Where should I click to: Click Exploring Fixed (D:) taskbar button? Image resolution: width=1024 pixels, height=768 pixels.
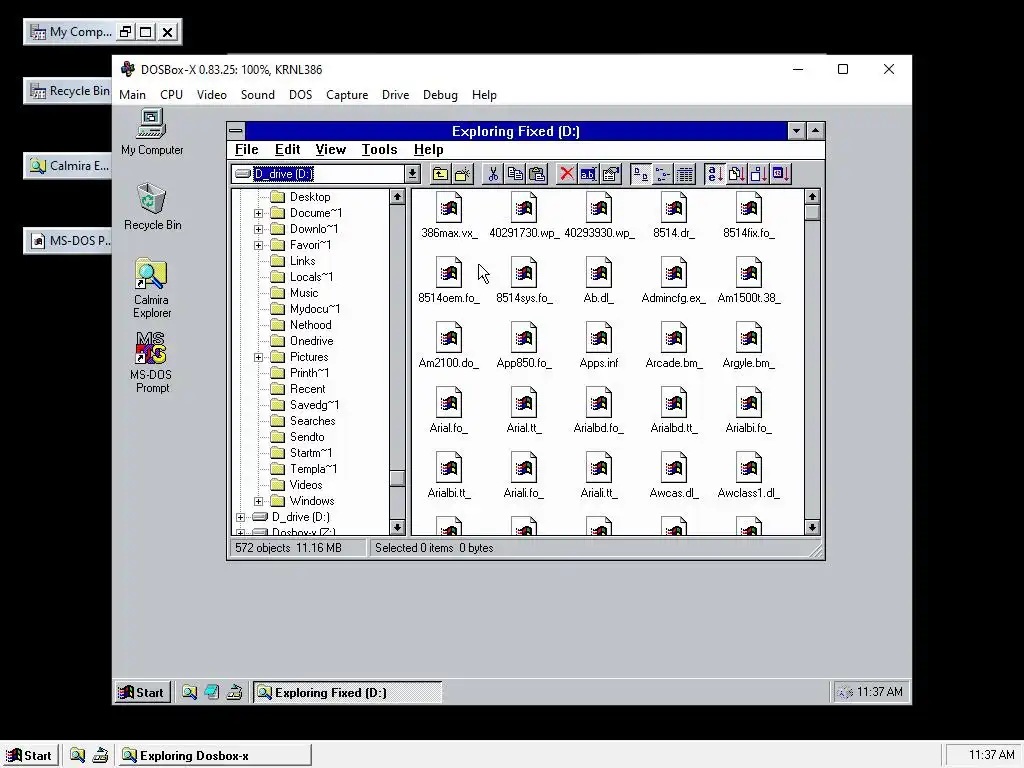tap(347, 692)
